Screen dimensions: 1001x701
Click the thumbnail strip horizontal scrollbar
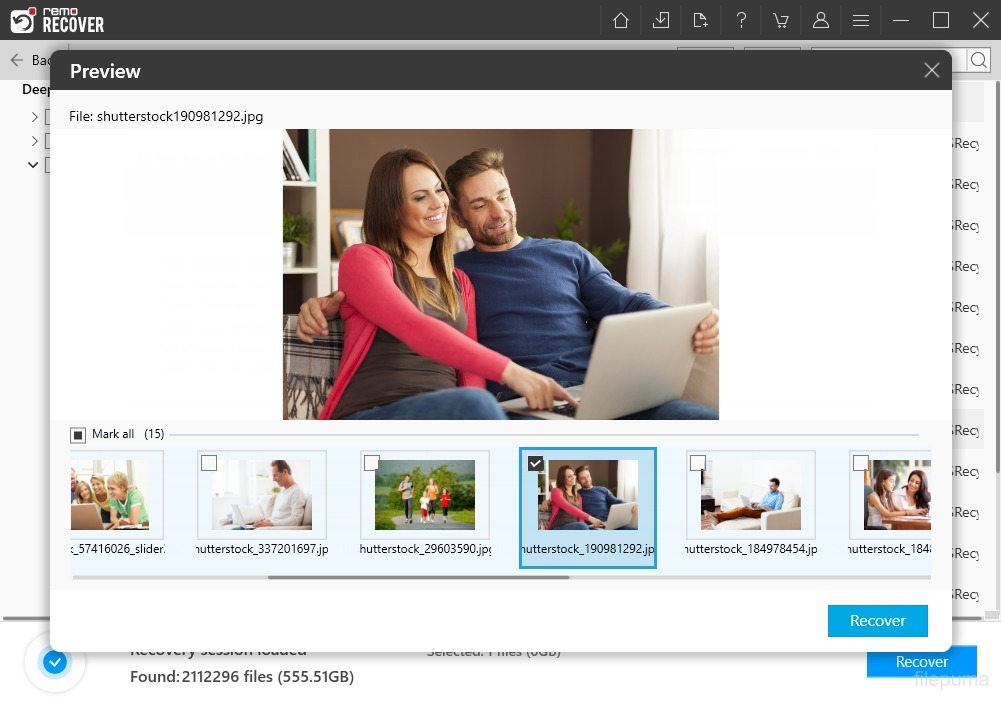[418, 577]
